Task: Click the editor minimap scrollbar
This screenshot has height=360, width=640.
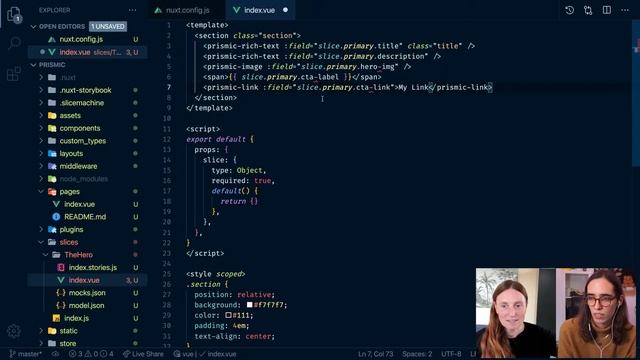Action: point(635,94)
